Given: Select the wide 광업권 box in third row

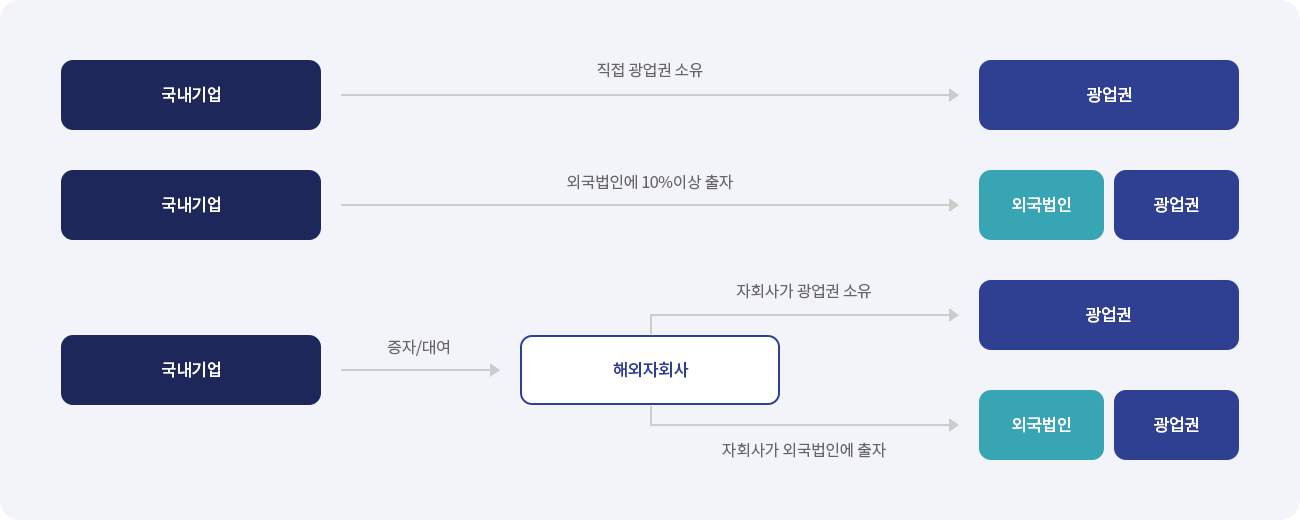Looking at the screenshot, I should [1109, 315].
